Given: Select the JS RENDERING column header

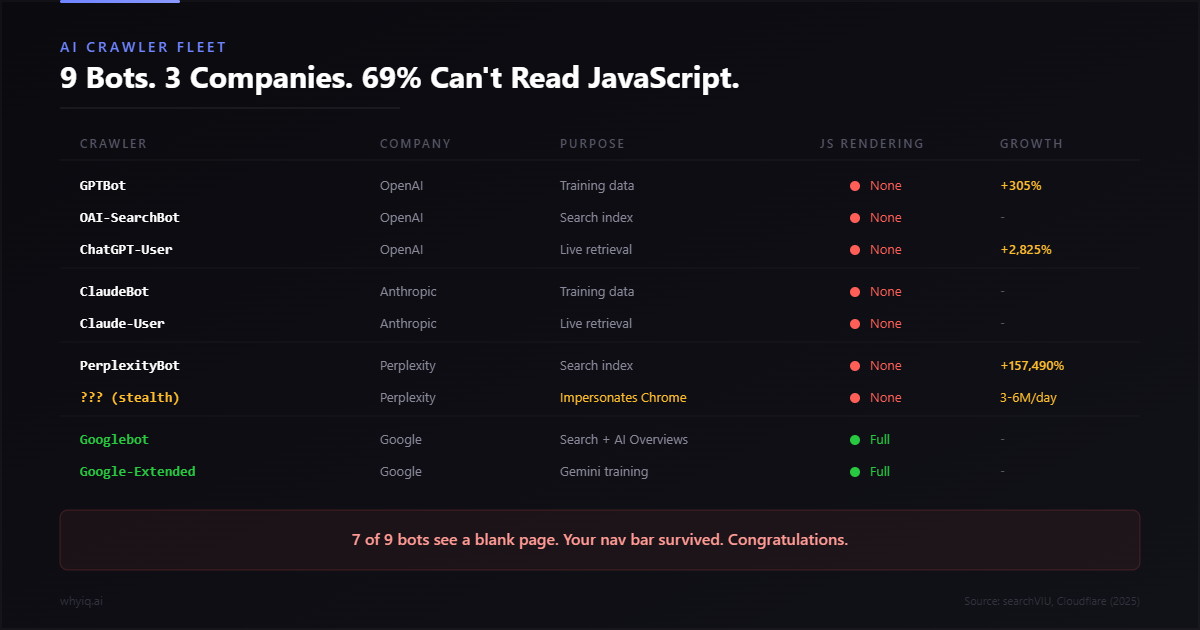Looking at the screenshot, I should 872,144.
